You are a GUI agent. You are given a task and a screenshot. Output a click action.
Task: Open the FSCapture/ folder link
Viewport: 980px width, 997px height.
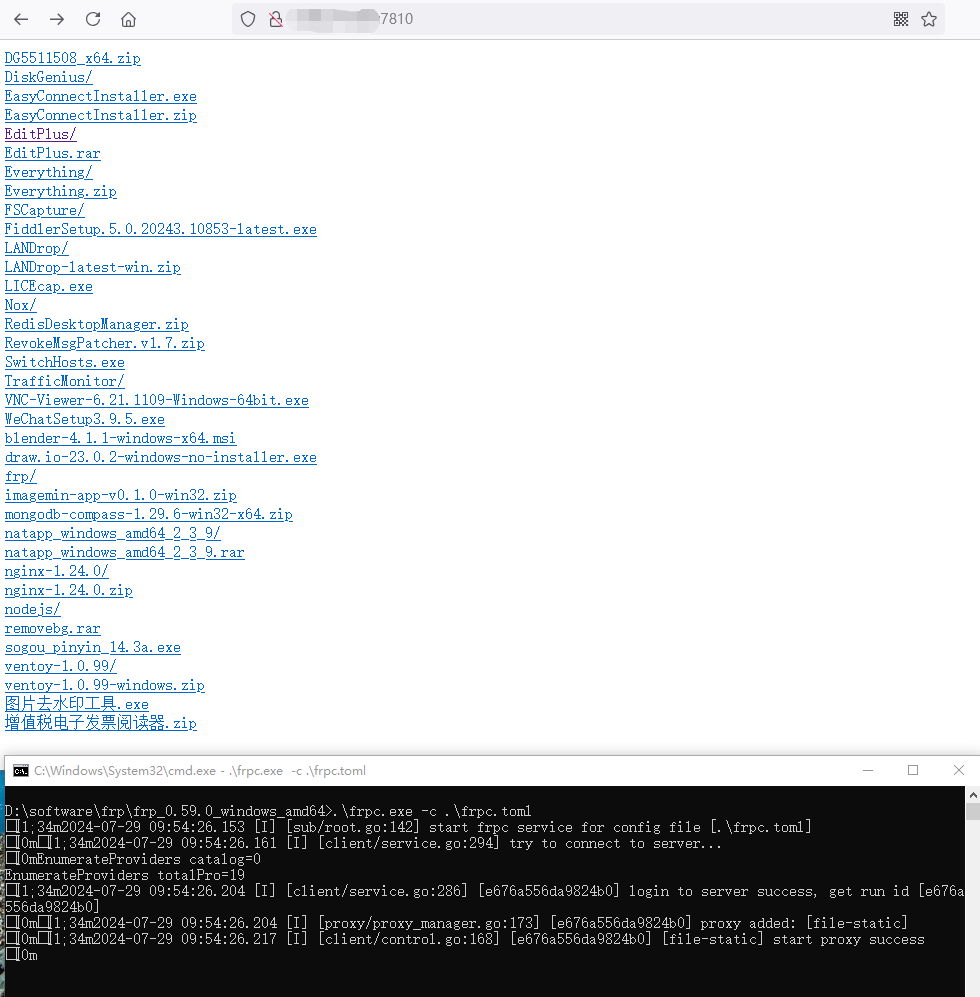[45, 210]
